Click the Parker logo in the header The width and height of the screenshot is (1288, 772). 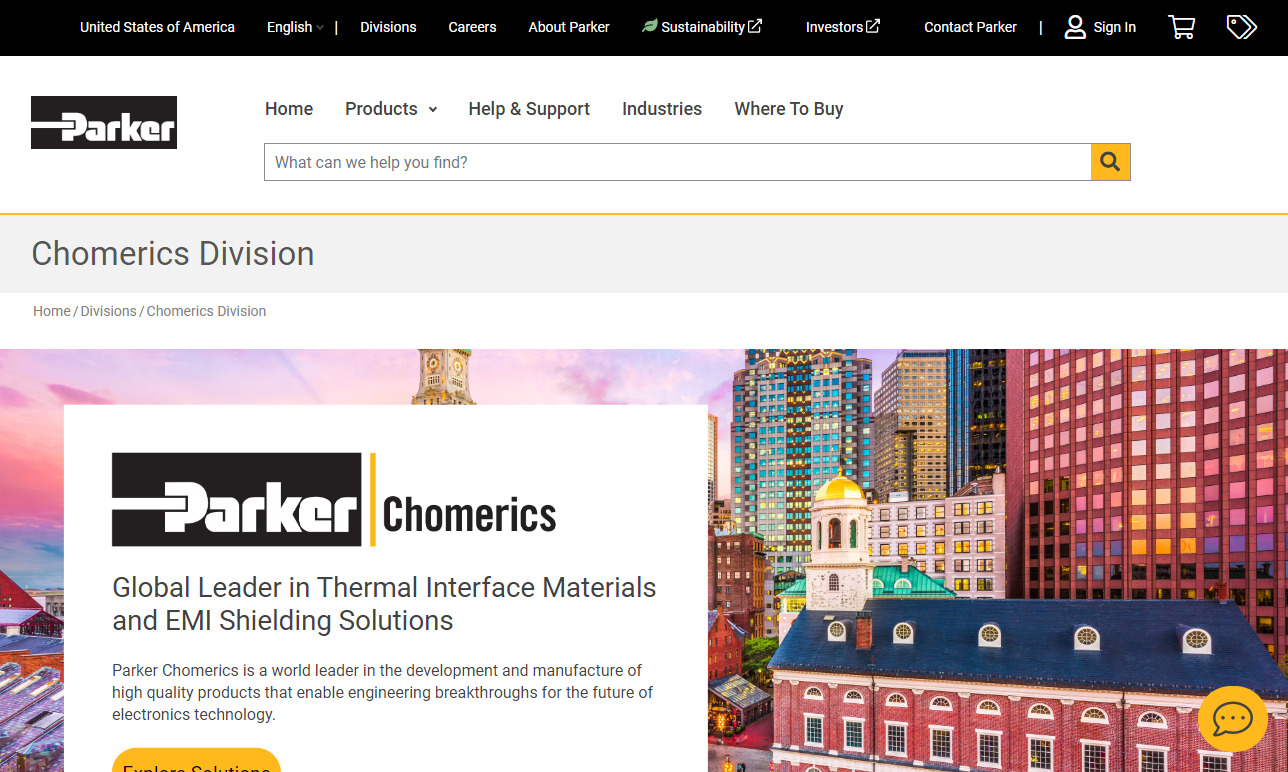pyautogui.click(x=103, y=121)
